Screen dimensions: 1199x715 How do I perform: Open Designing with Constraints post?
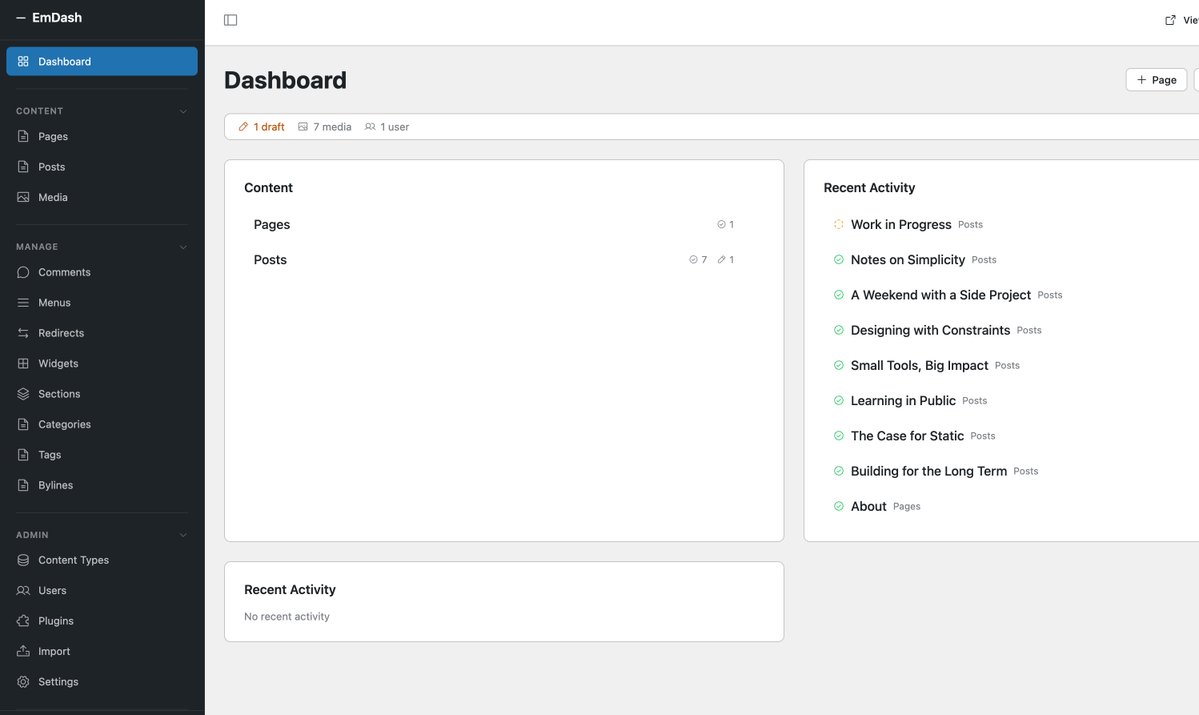click(930, 330)
